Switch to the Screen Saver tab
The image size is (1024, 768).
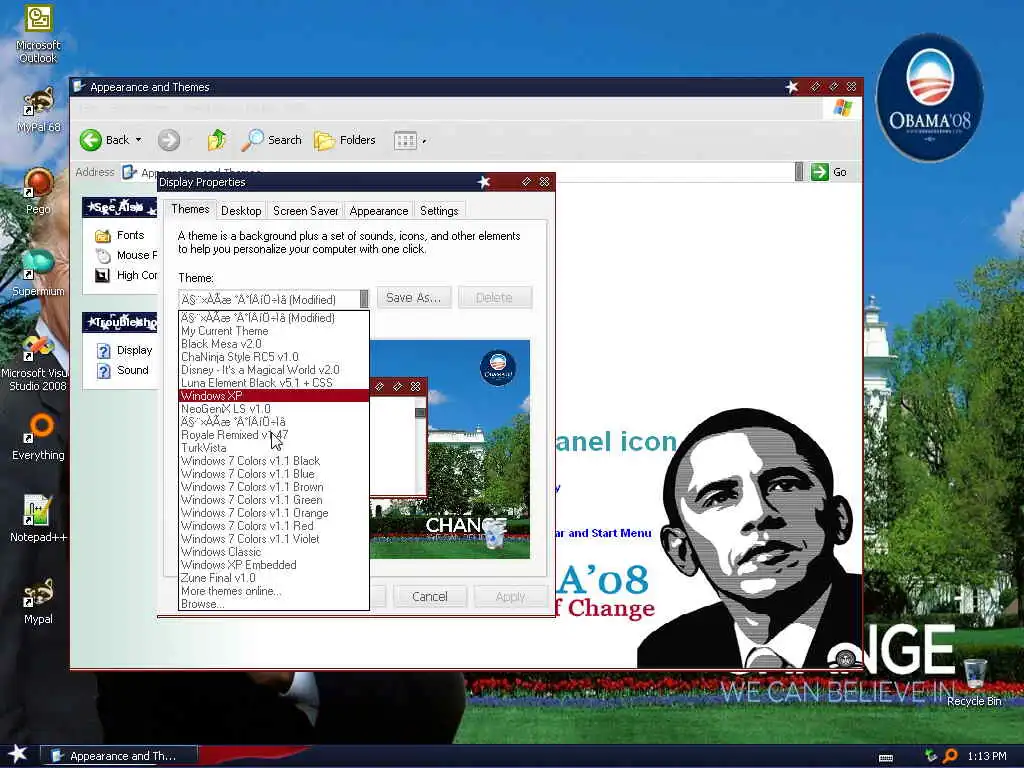(x=306, y=211)
